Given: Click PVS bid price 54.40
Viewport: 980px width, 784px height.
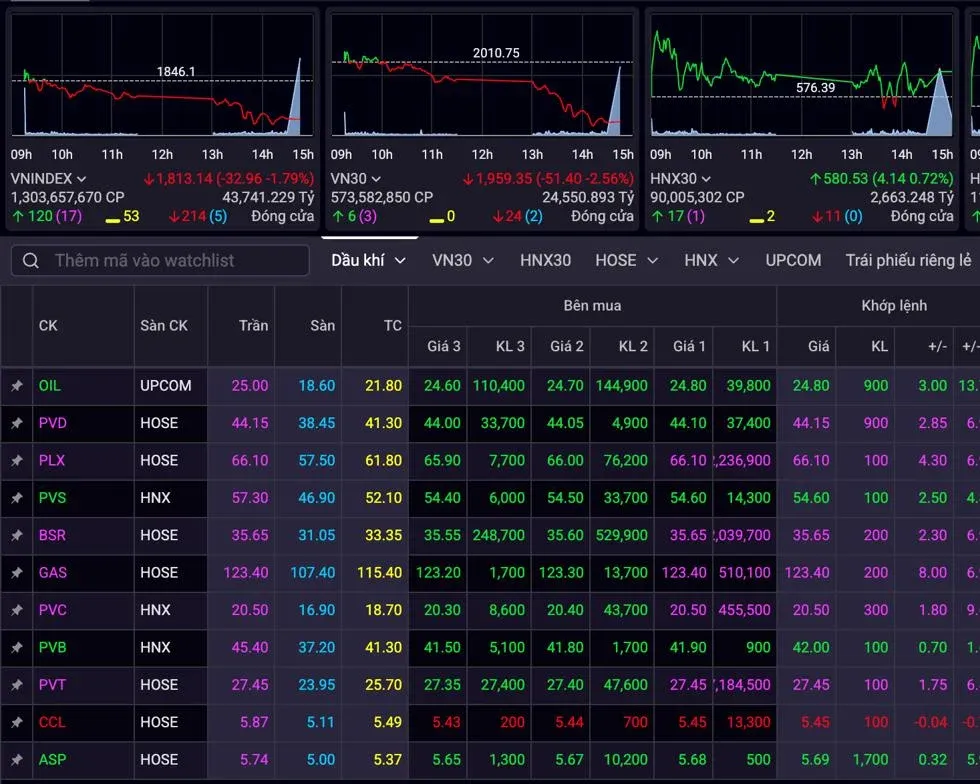Looking at the screenshot, I should 442,498.
